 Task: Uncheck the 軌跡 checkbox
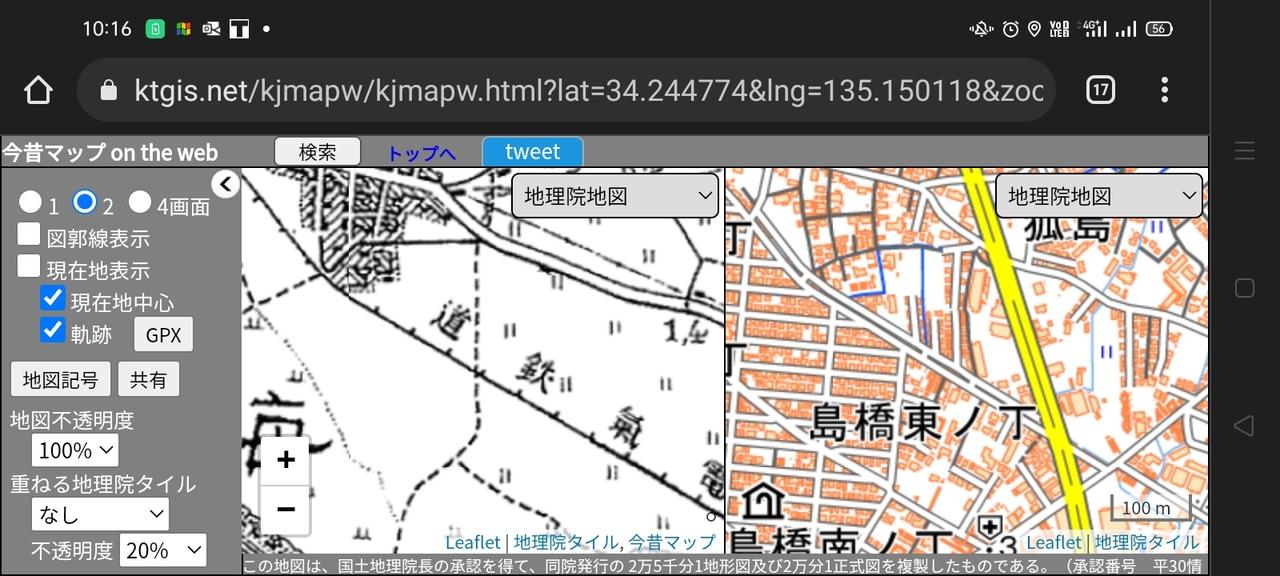52,330
